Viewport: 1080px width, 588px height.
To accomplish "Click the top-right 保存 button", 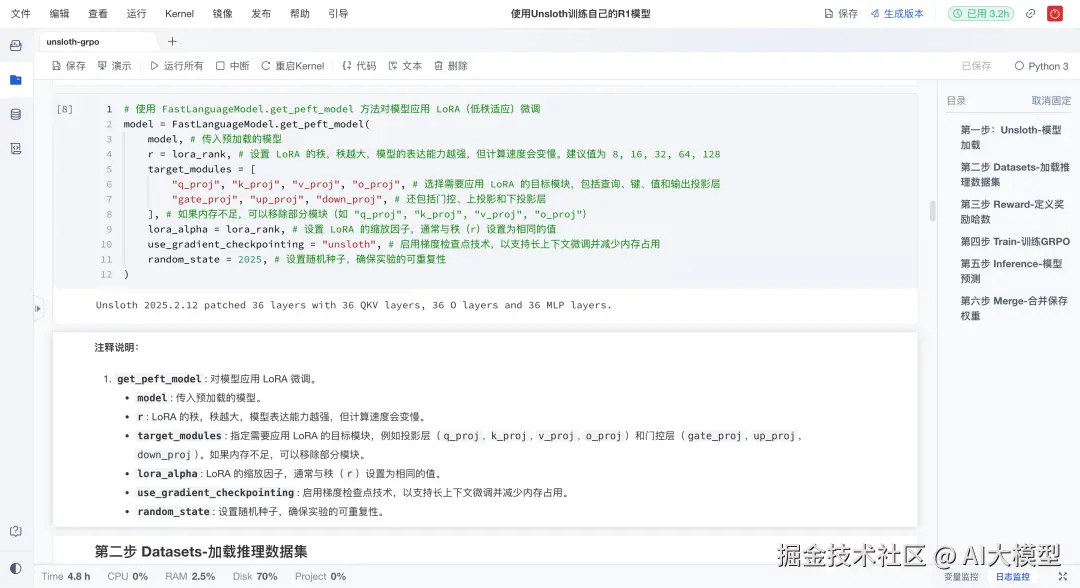I will [x=841, y=14].
